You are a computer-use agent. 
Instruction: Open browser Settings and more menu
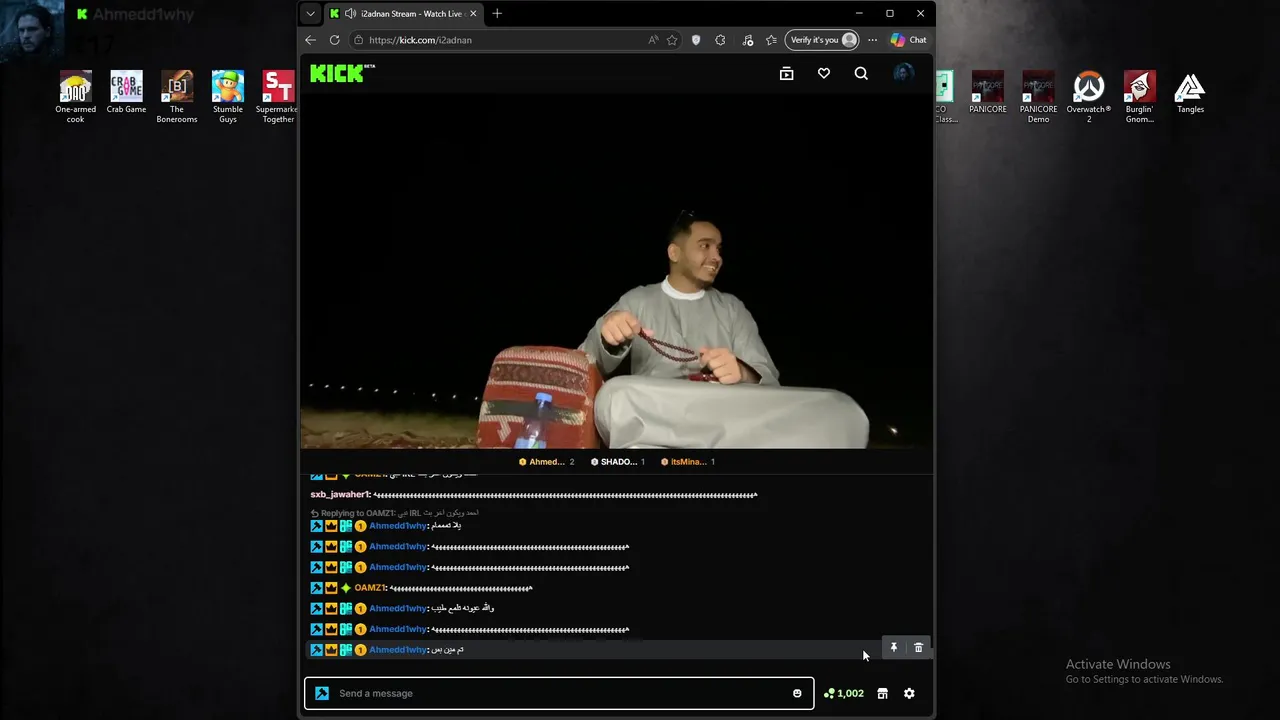(872, 40)
